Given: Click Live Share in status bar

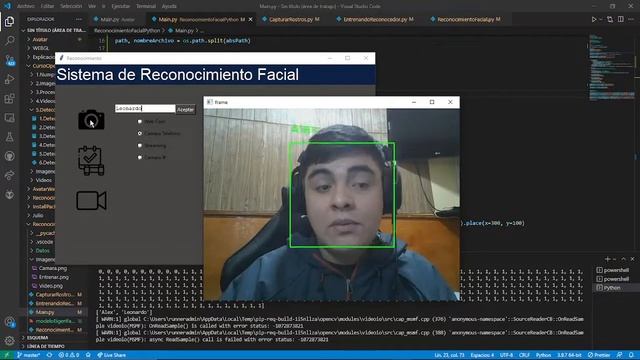Looking at the screenshot, I should pos(111,355).
